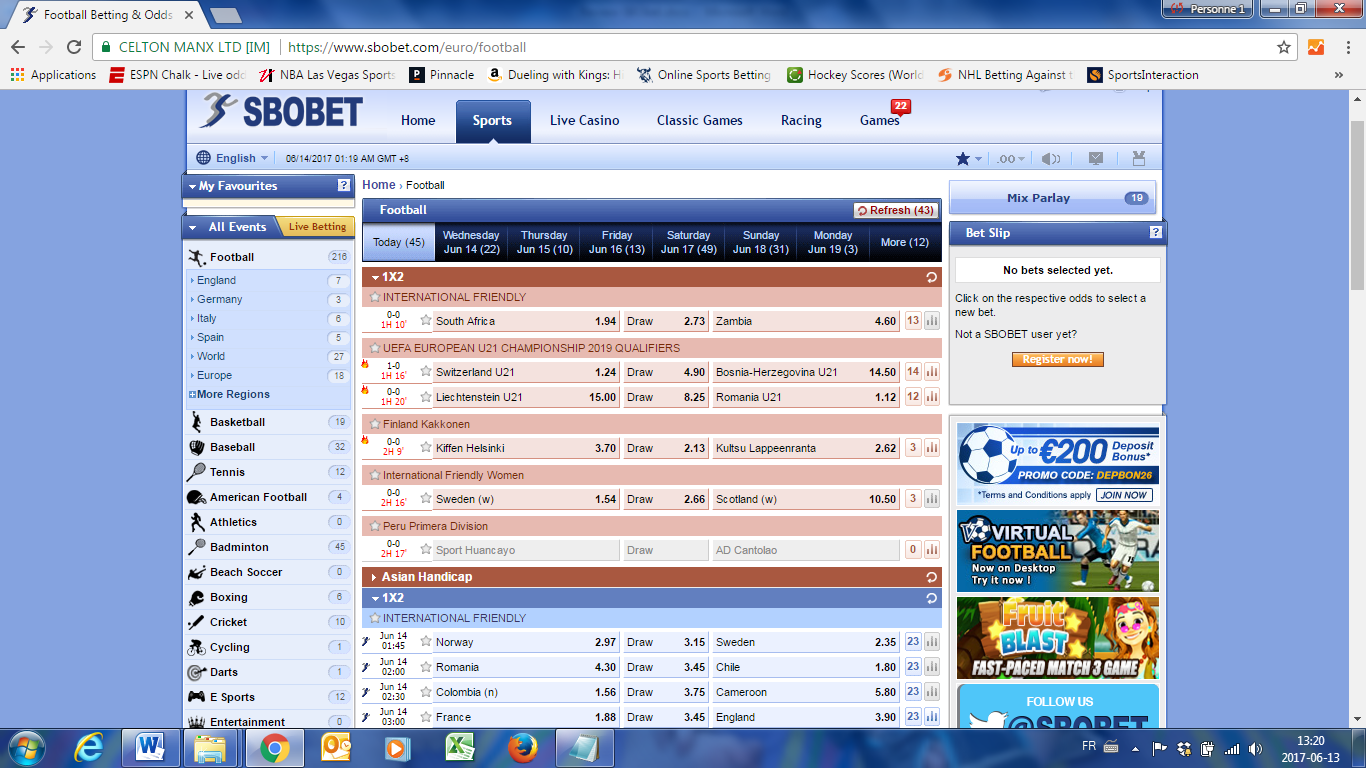The width and height of the screenshot is (1366, 768).
Task: Click refresh icon on brown 1X2 header
Action: point(932,277)
